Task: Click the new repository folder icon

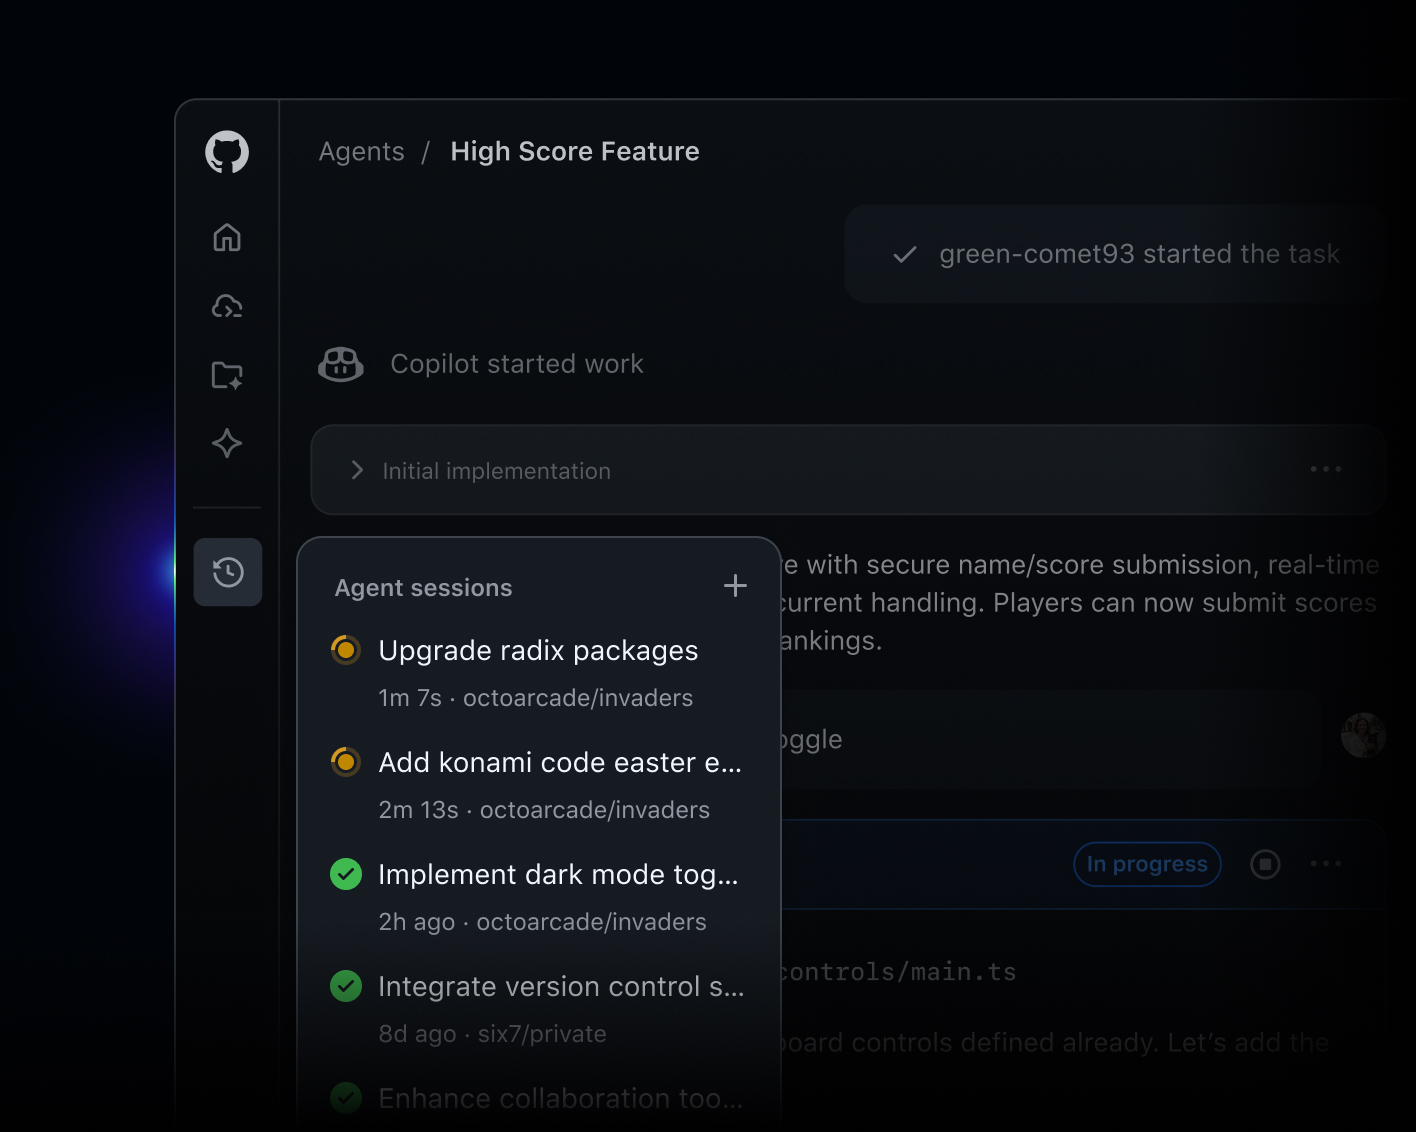Action: (x=227, y=375)
